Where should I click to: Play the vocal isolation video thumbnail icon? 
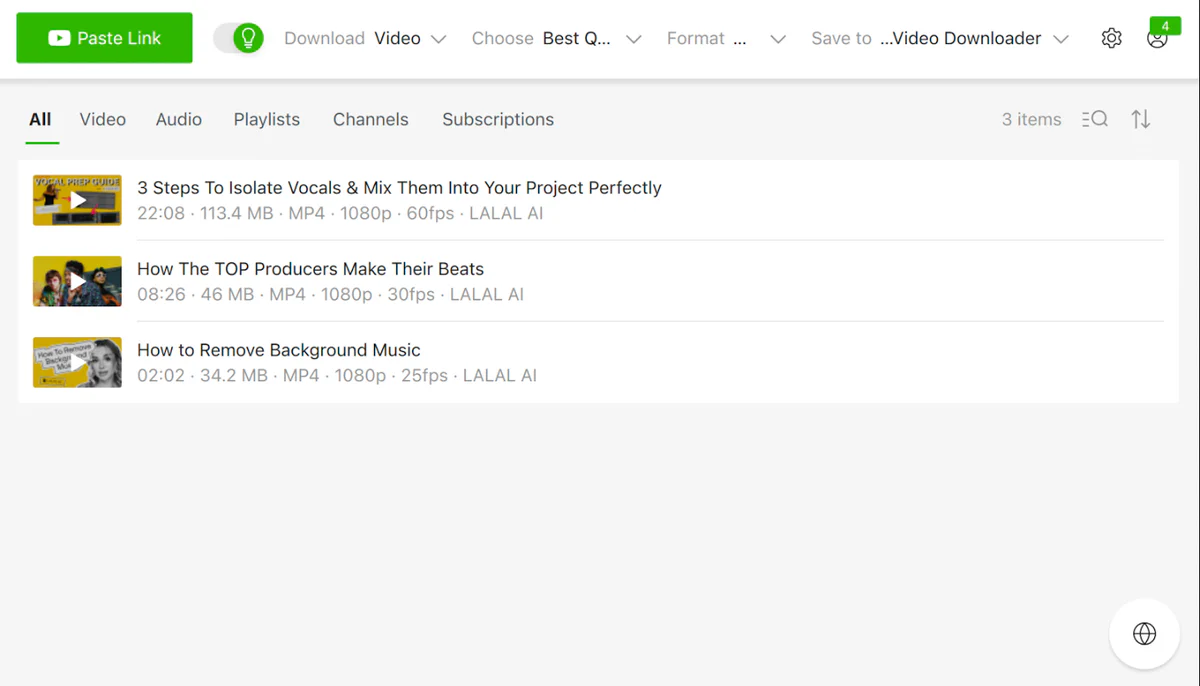(77, 199)
